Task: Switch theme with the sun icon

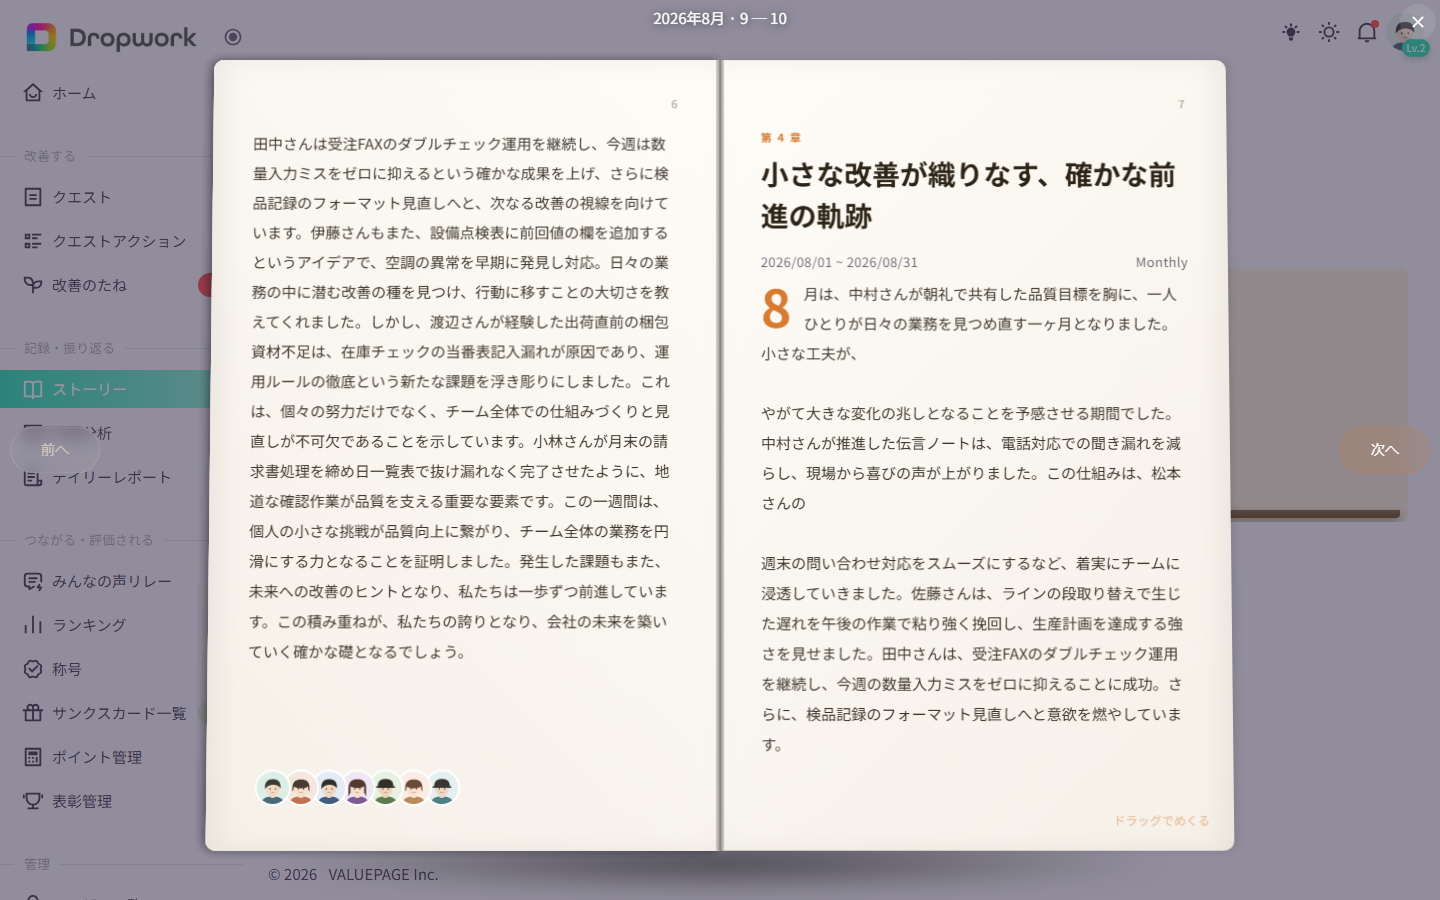Action: [x=1329, y=32]
